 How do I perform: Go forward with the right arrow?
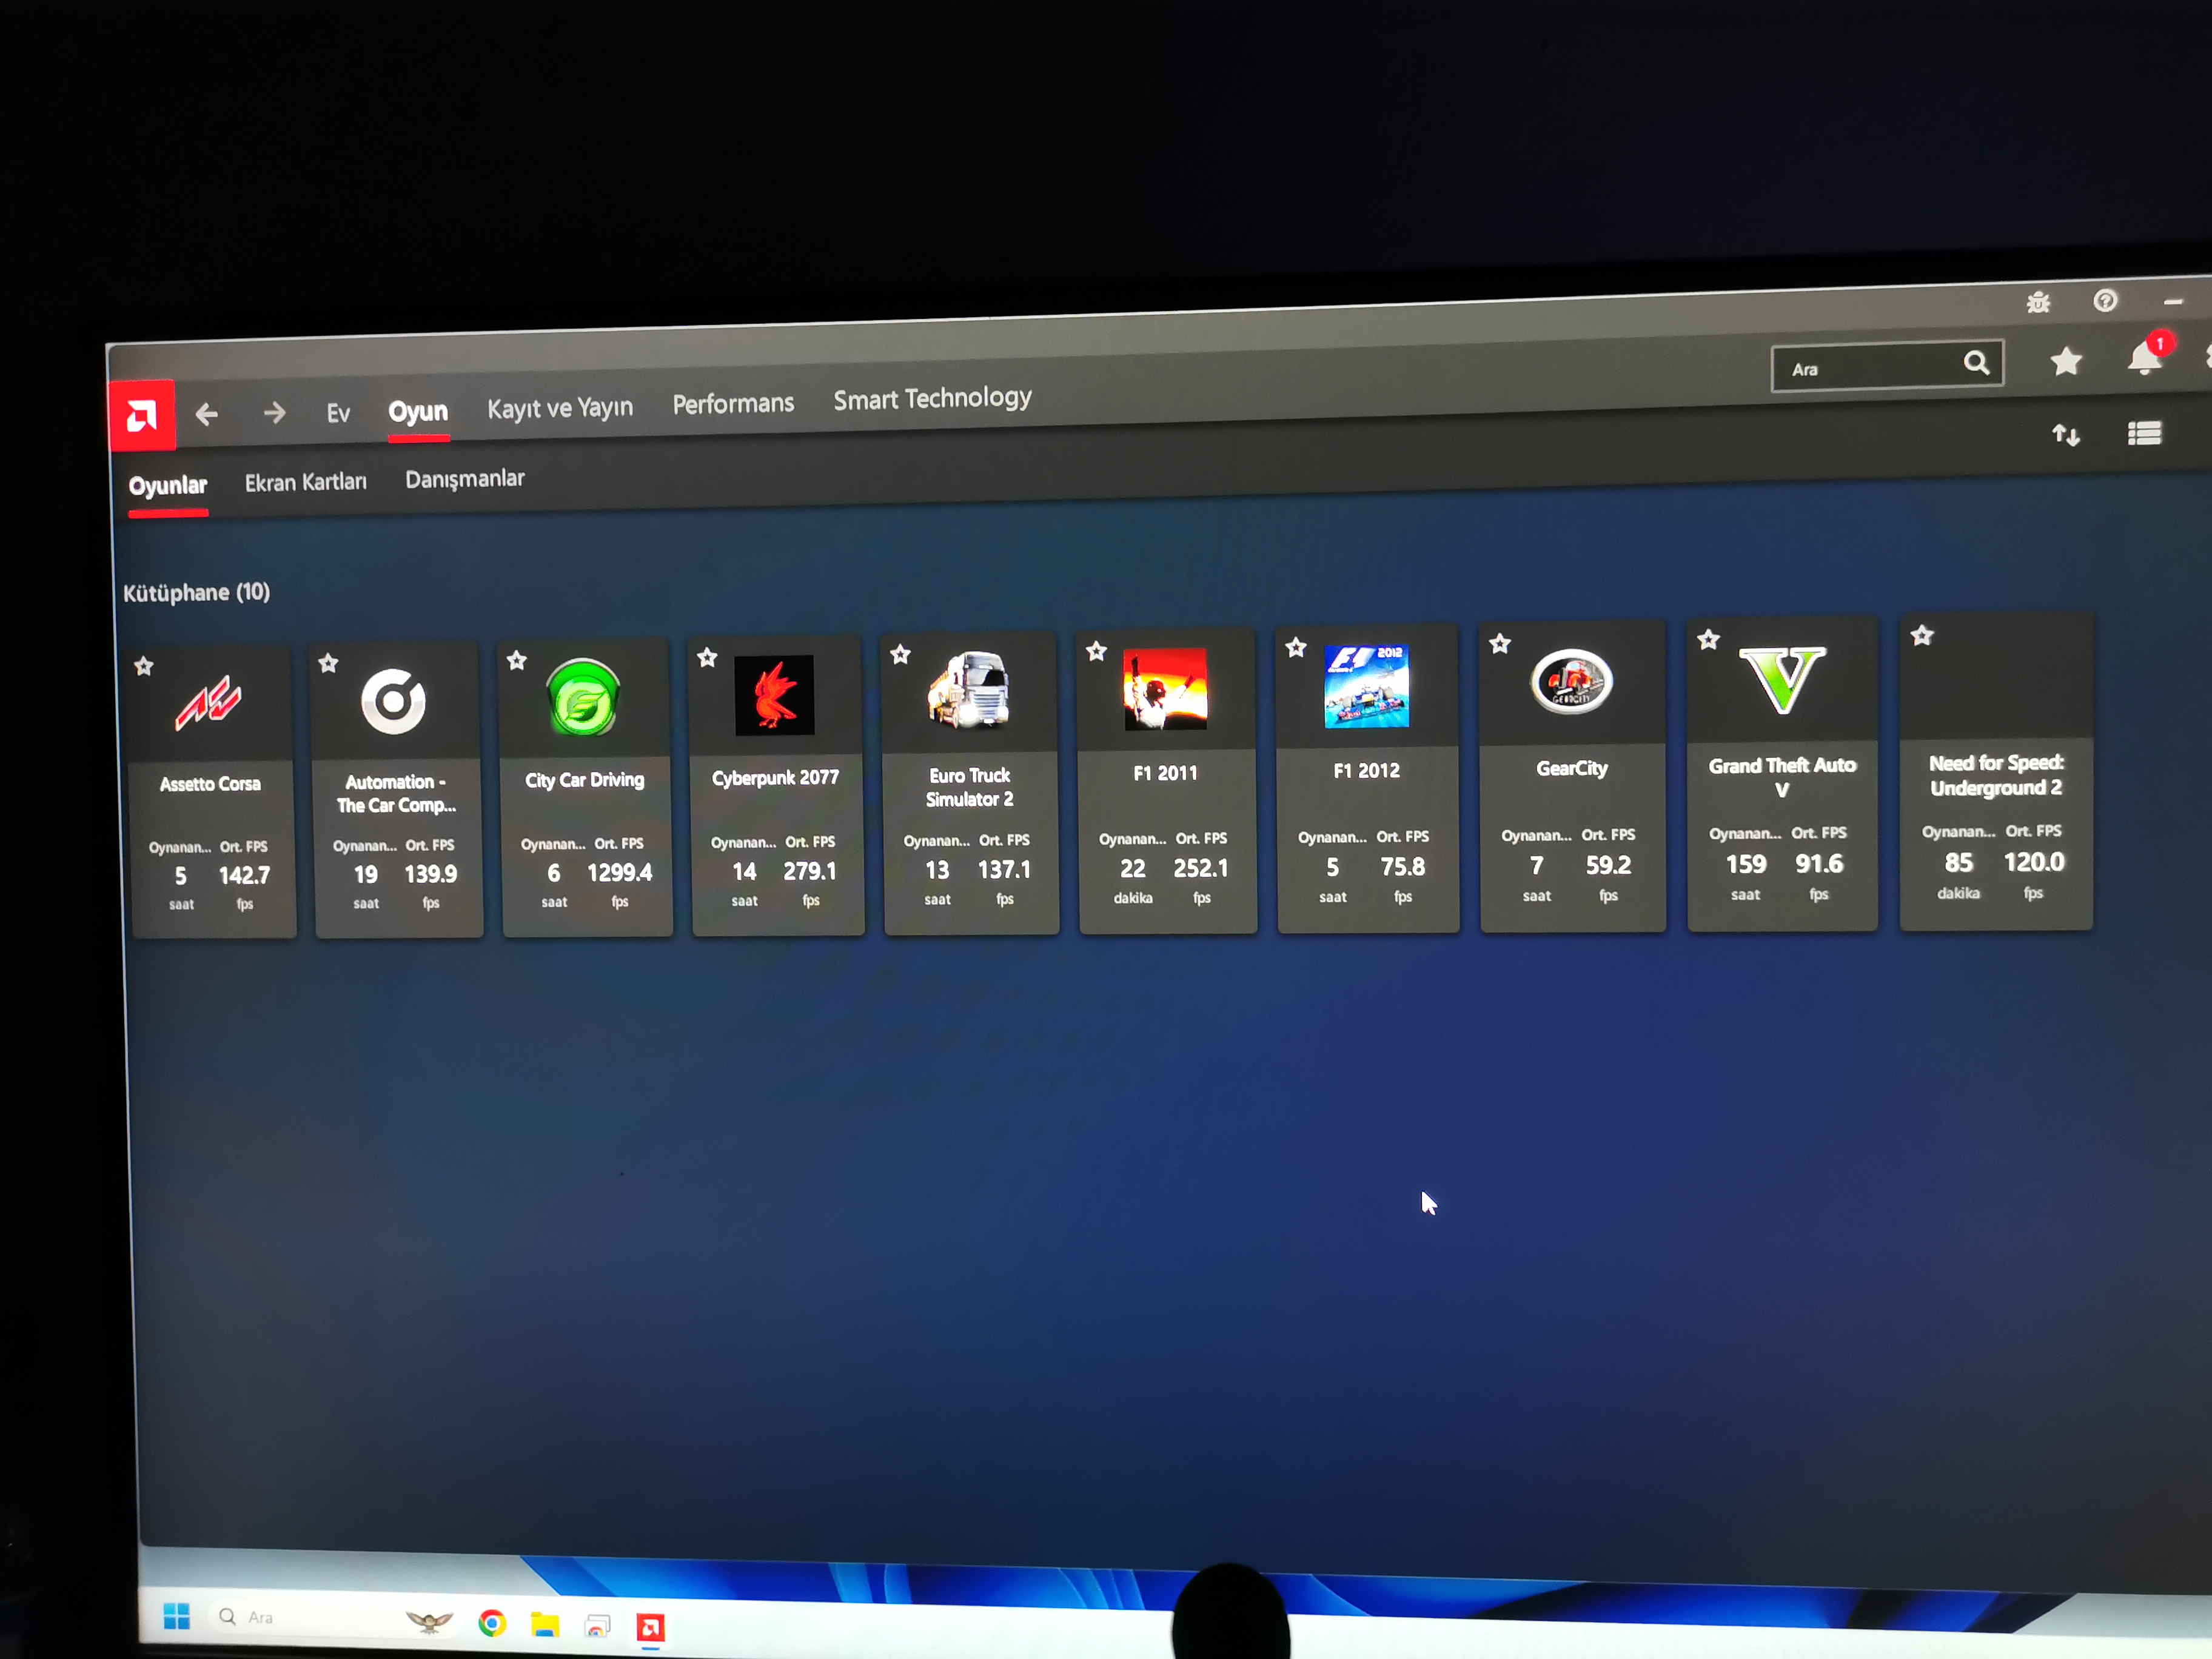click(274, 412)
